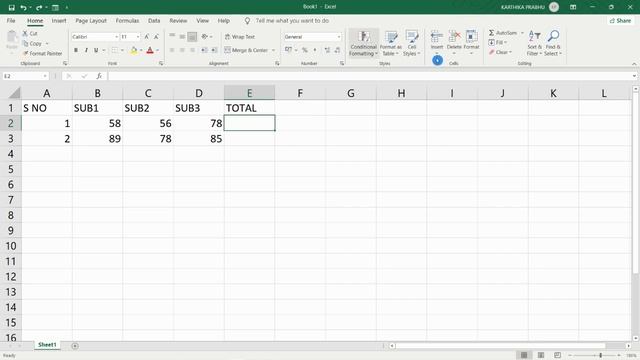Click the Insert Function fx button
This screenshot has width=640, height=360.
(x=99, y=76)
